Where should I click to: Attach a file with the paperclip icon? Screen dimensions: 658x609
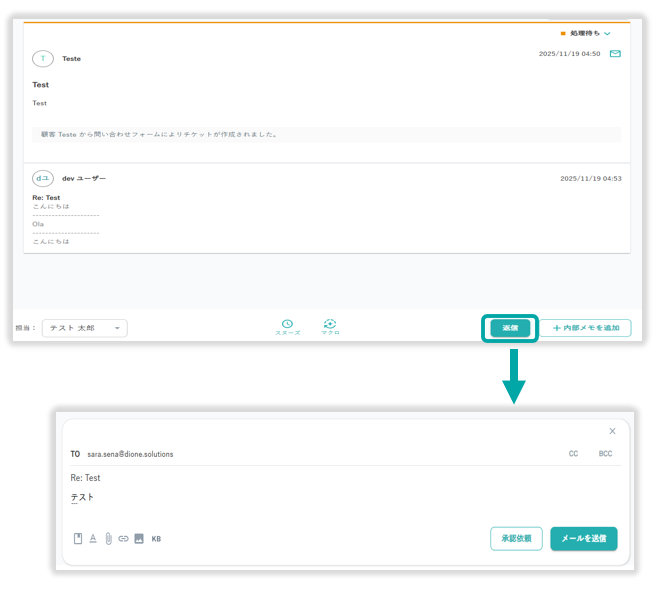[x=108, y=538]
